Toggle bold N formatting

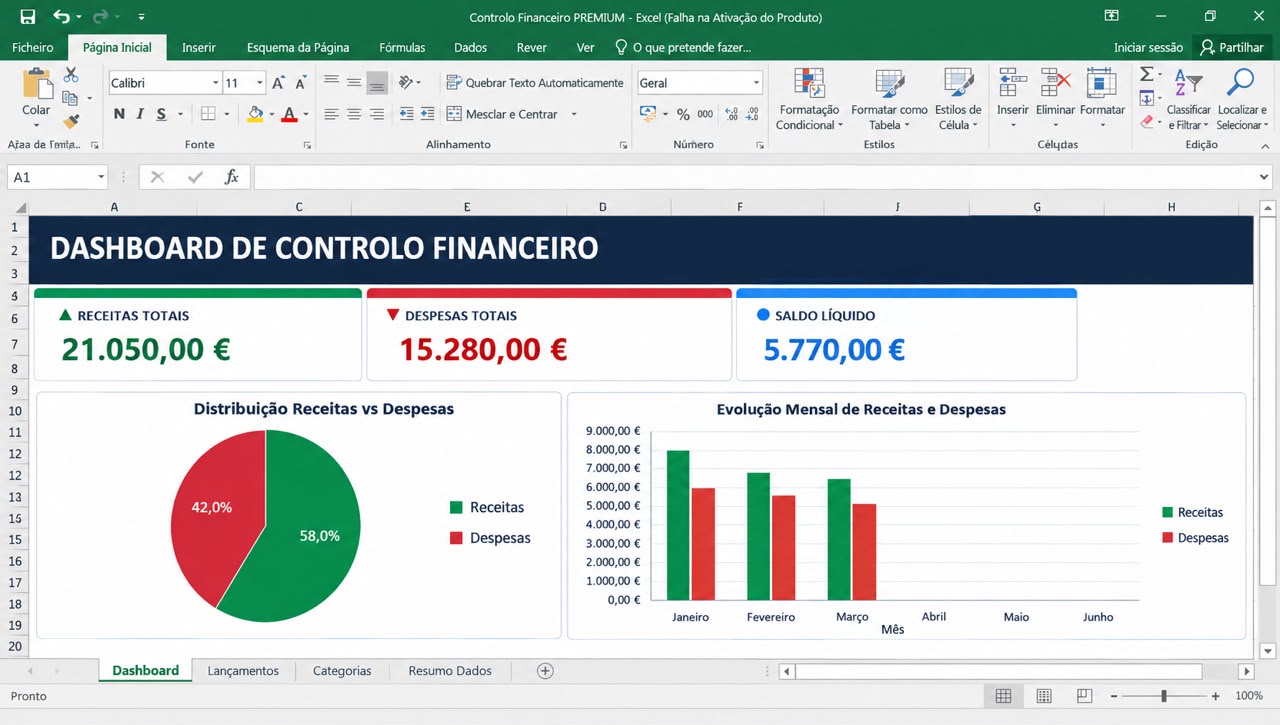coord(119,114)
